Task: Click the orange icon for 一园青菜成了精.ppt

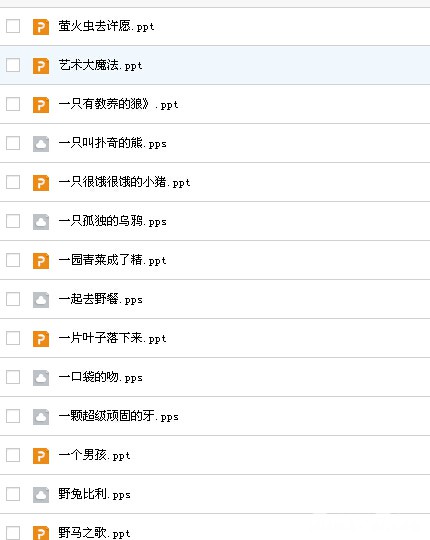Action: point(41,260)
